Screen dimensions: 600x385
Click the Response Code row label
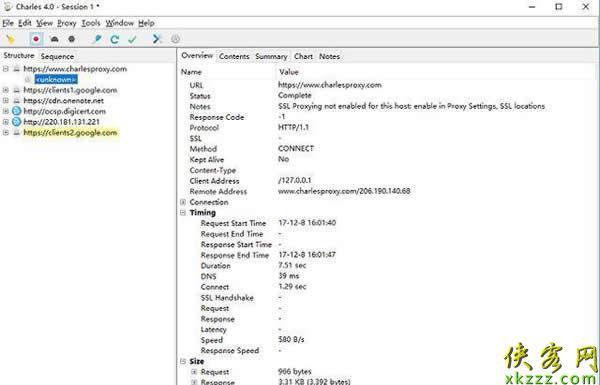coord(217,117)
